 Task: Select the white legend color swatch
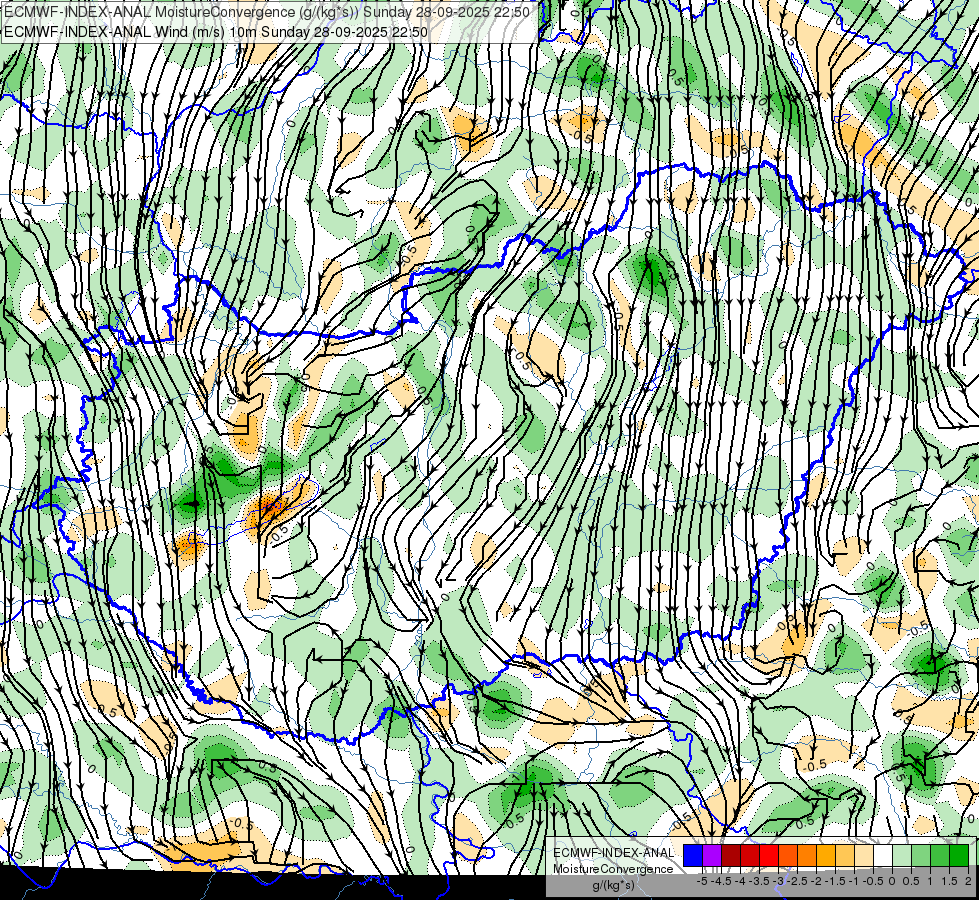[x=883, y=855]
